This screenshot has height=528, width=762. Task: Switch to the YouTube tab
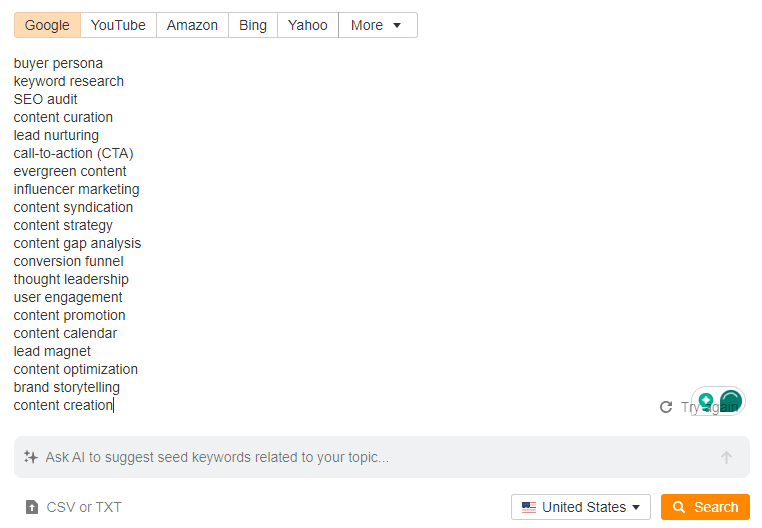(118, 25)
